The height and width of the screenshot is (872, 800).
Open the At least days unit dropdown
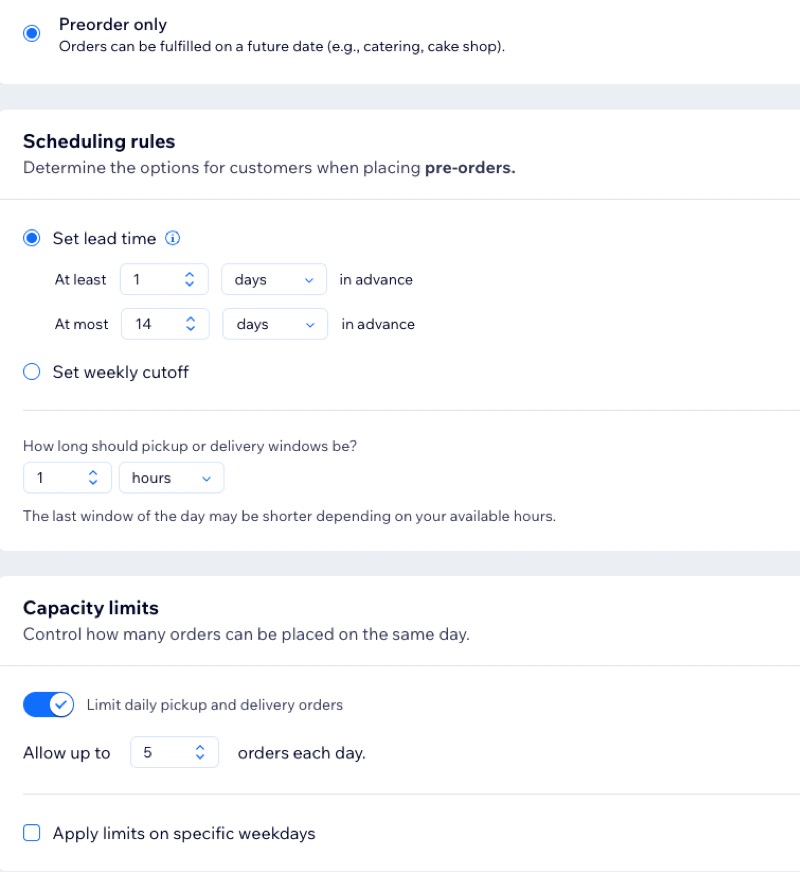tap(273, 280)
